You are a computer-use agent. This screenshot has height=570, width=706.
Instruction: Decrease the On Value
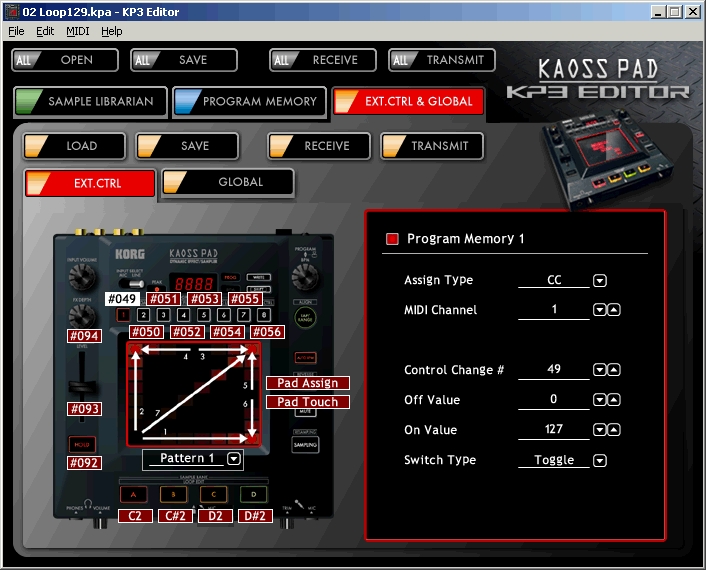click(599, 430)
